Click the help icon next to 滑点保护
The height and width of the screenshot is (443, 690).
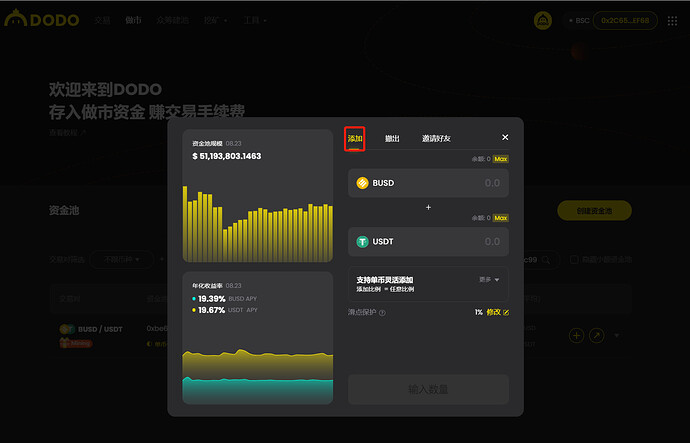click(382, 313)
